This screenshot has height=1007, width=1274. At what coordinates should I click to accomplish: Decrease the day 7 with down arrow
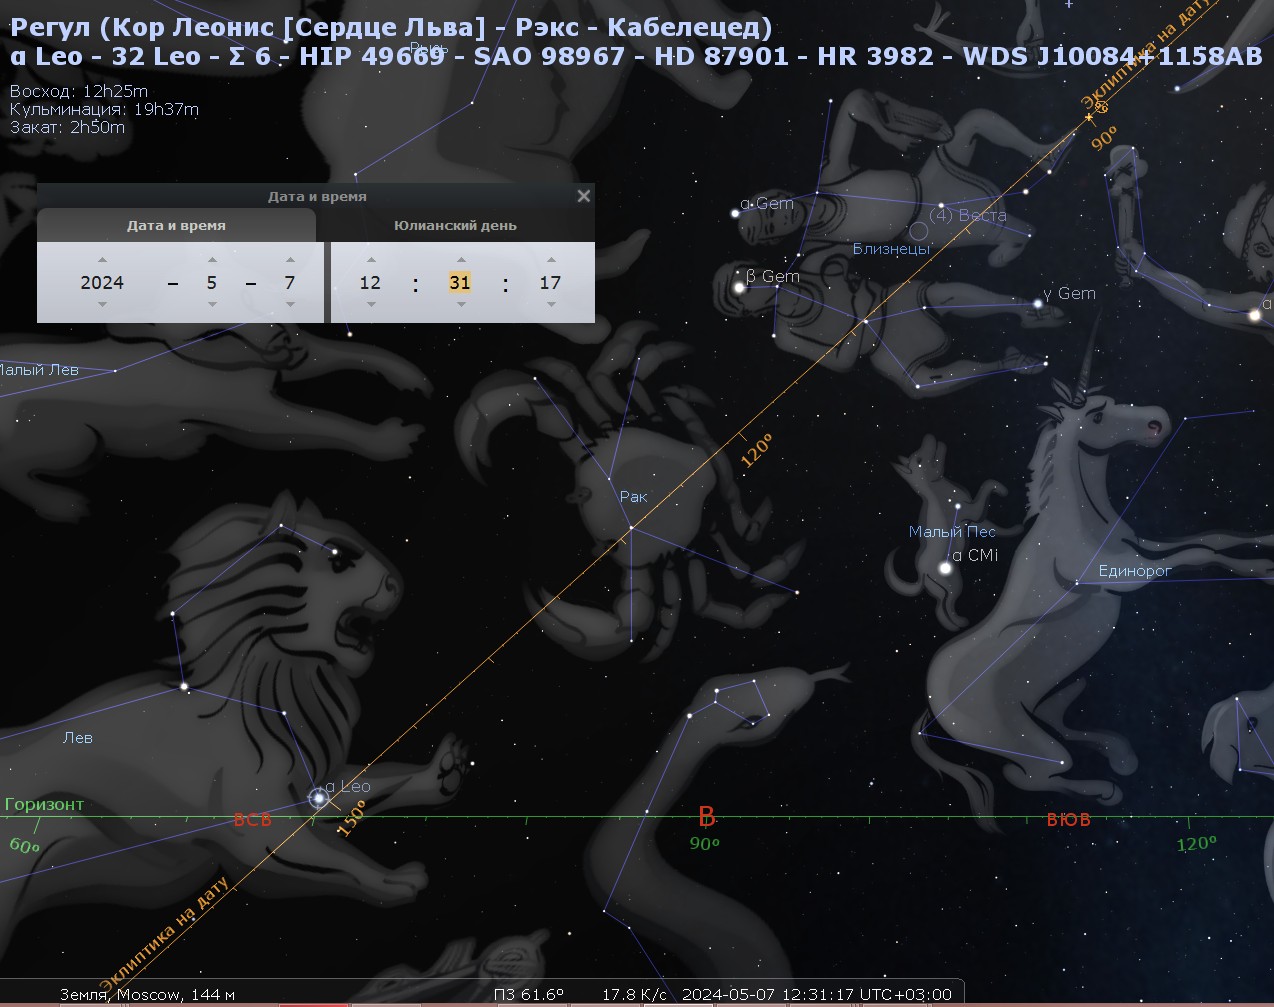290,305
